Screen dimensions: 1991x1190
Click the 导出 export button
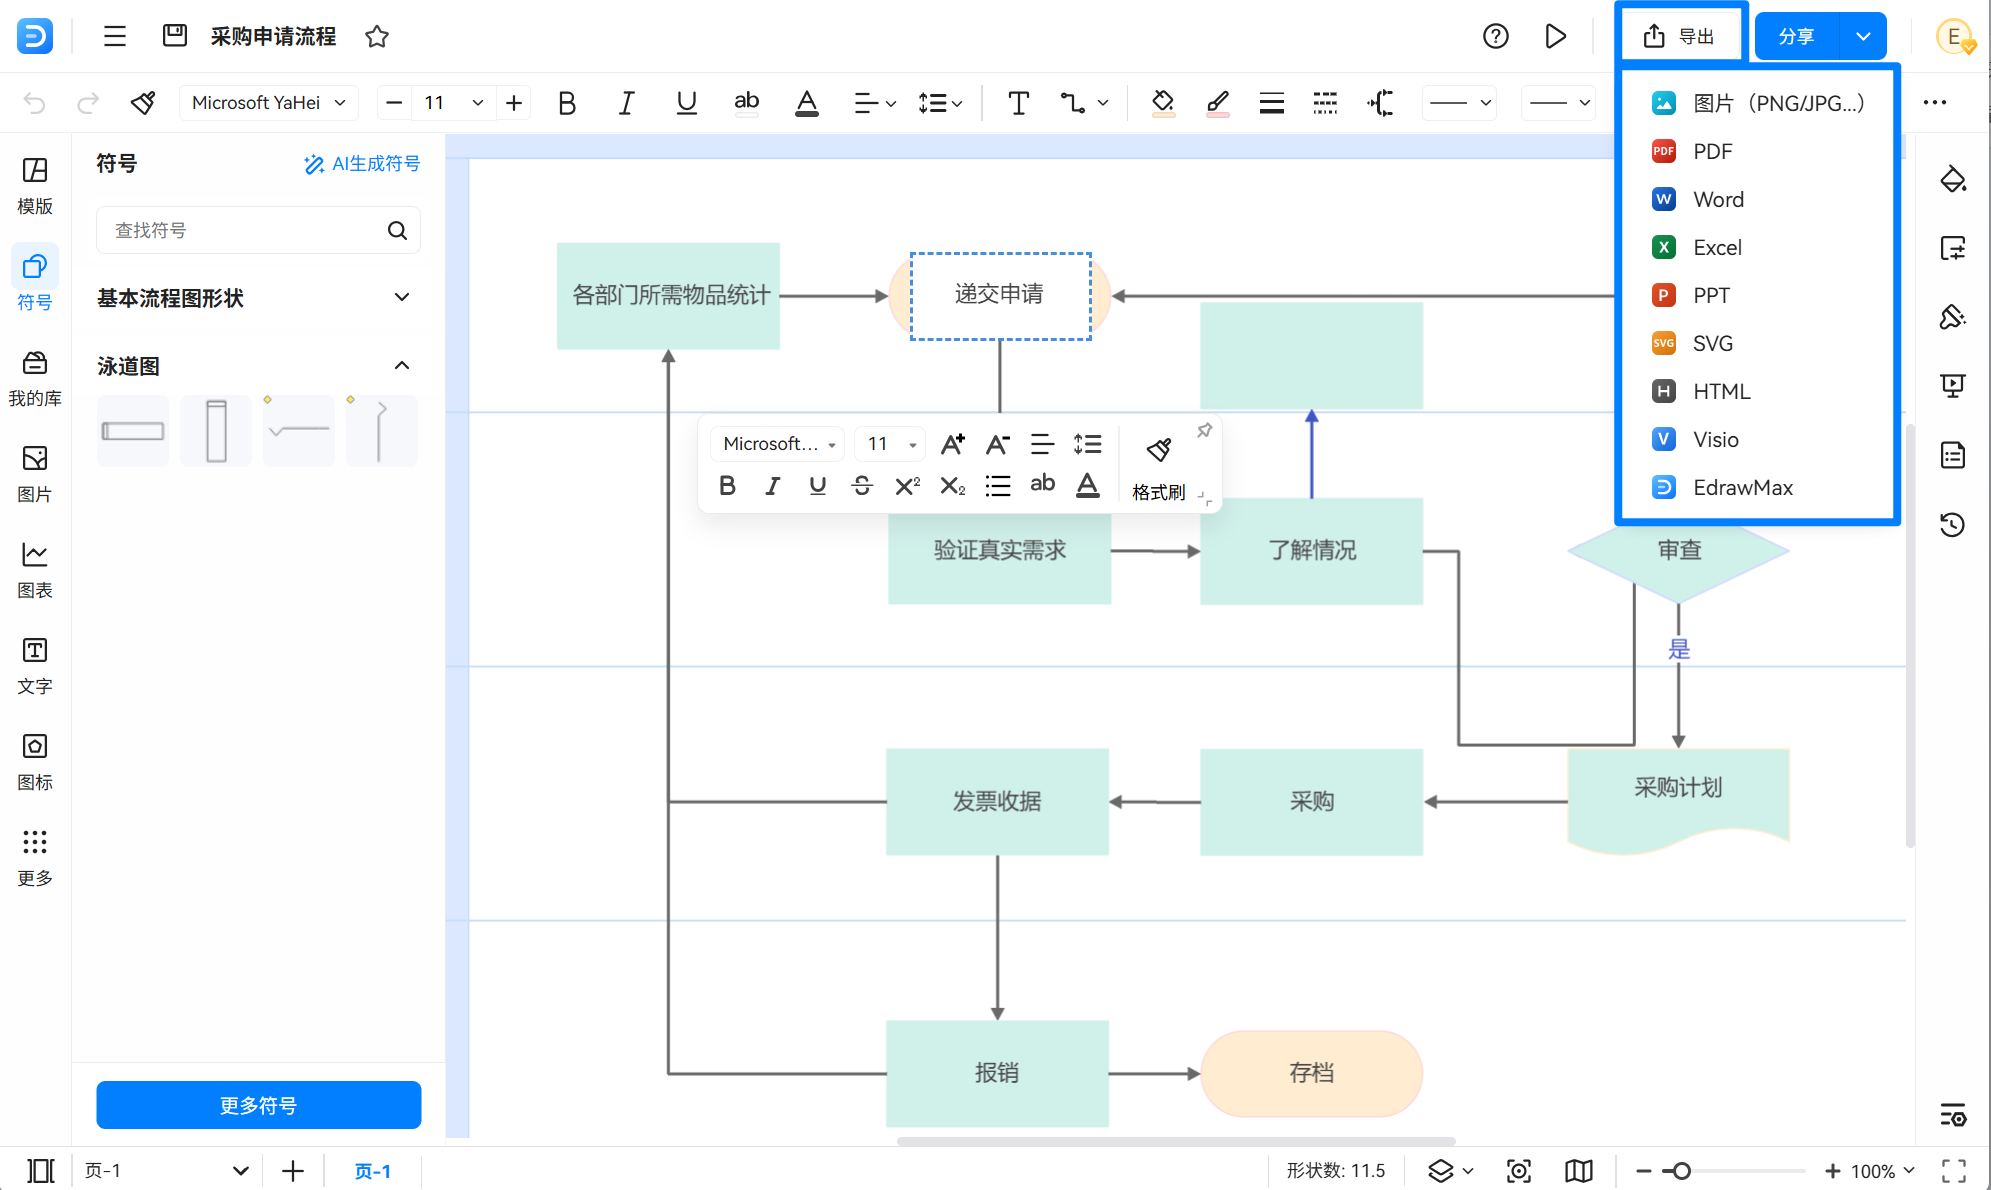pos(1680,37)
